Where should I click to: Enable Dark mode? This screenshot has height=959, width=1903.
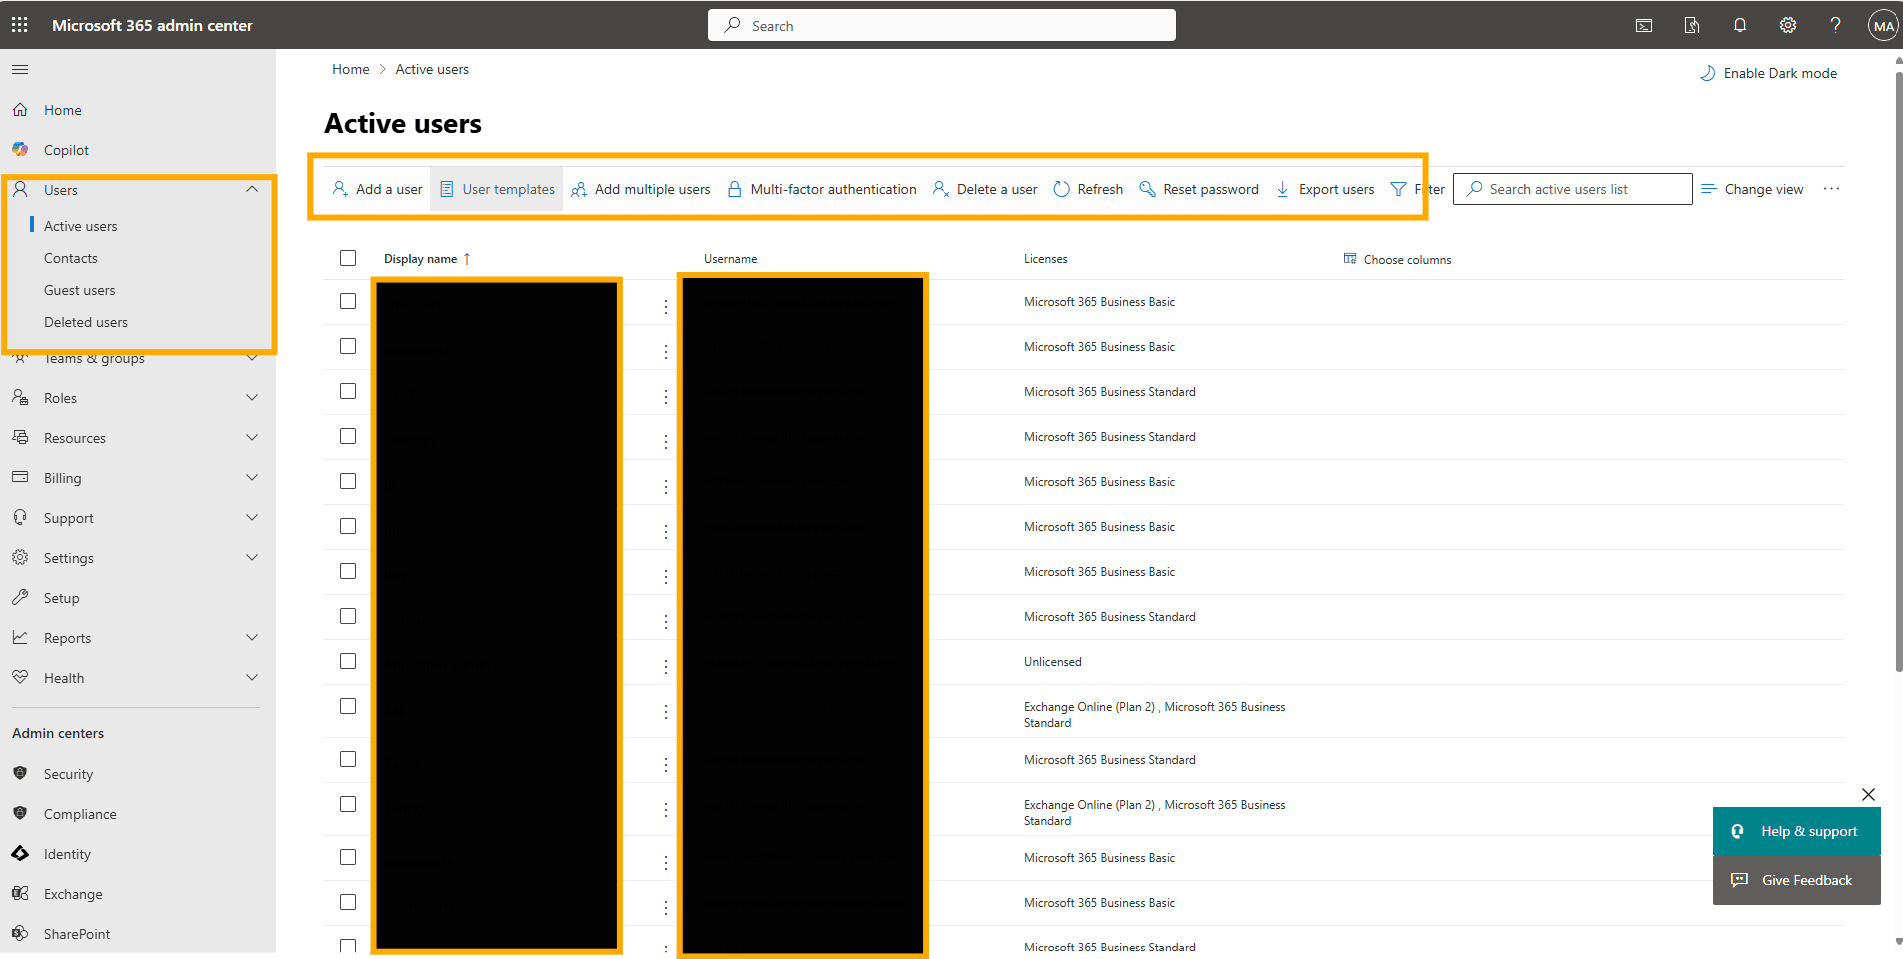pos(1768,72)
